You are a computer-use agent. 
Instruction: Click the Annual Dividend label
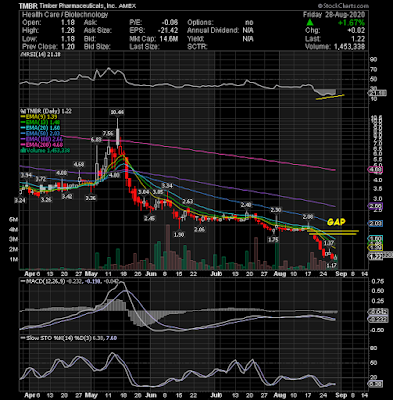(x=213, y=31)
